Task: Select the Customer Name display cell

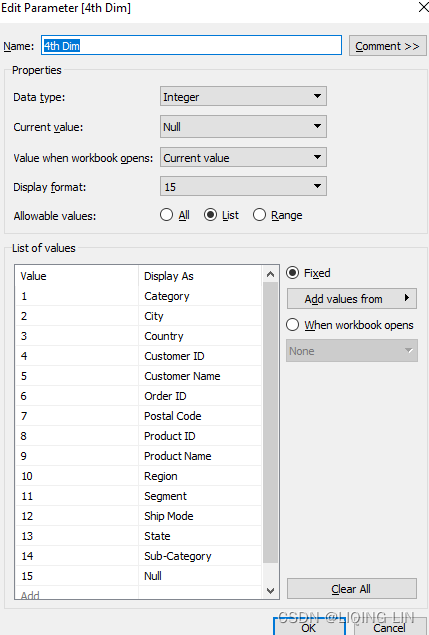Action: click(201, 376)
